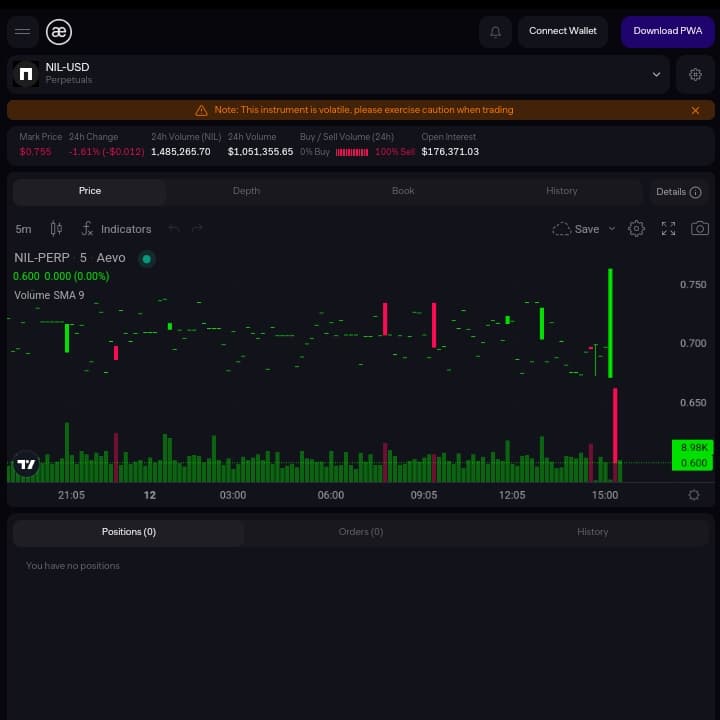Expand the Save layout dropdown arrow
The width and height of the screenshot is (720, 720).
click(x=612, y=229)
